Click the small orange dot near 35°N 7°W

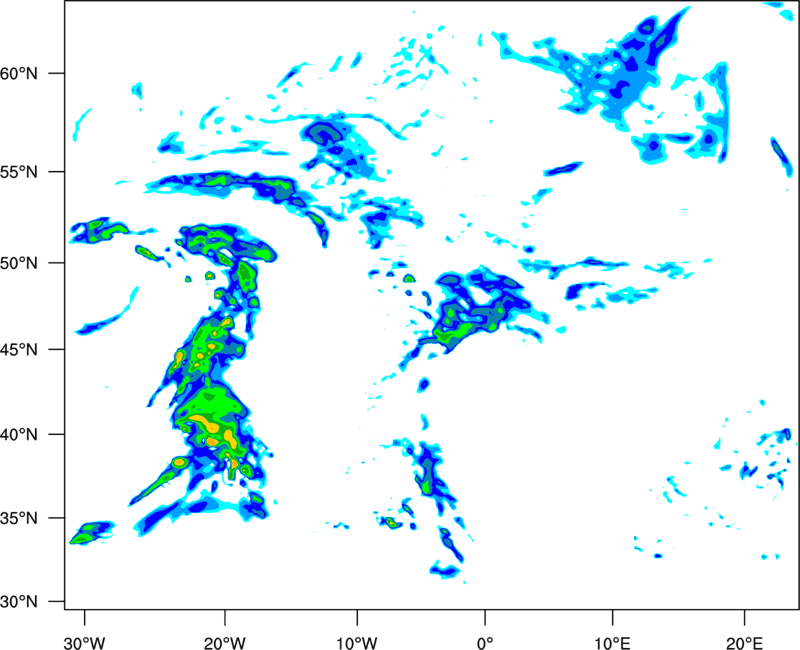391,522
